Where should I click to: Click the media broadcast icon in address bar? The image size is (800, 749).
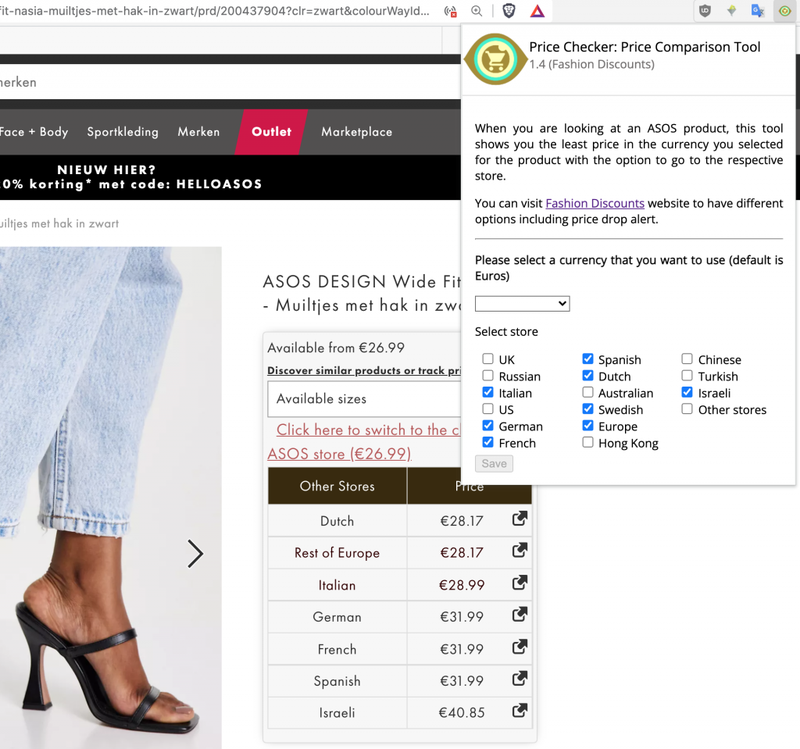451,11
